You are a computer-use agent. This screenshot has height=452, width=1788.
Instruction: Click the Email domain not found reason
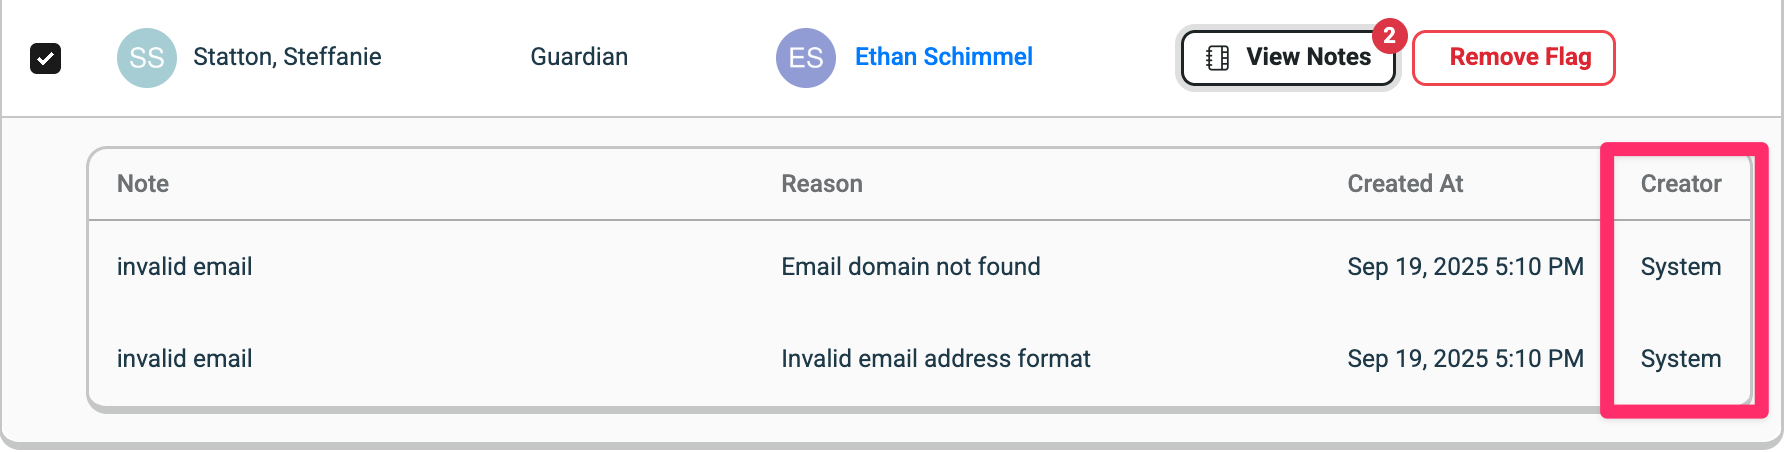tap(910, 267)
